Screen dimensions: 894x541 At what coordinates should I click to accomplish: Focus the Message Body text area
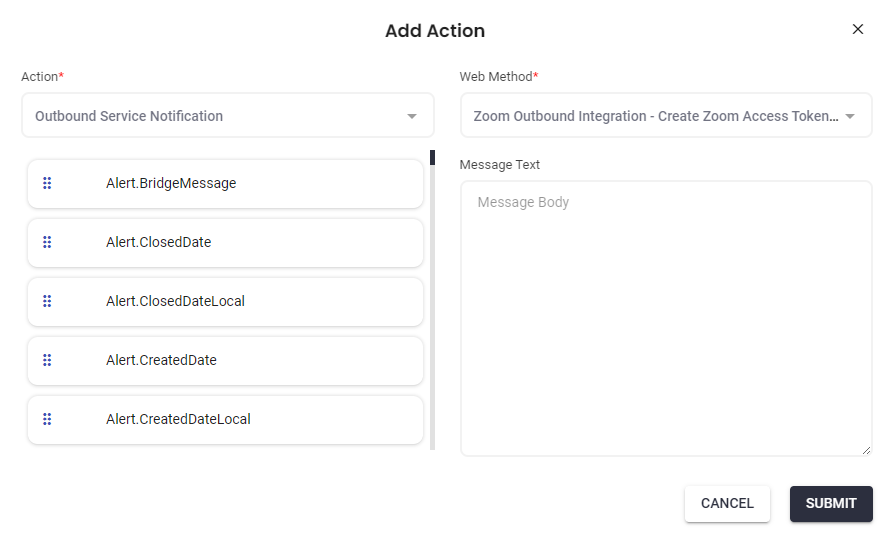point(666,318)
